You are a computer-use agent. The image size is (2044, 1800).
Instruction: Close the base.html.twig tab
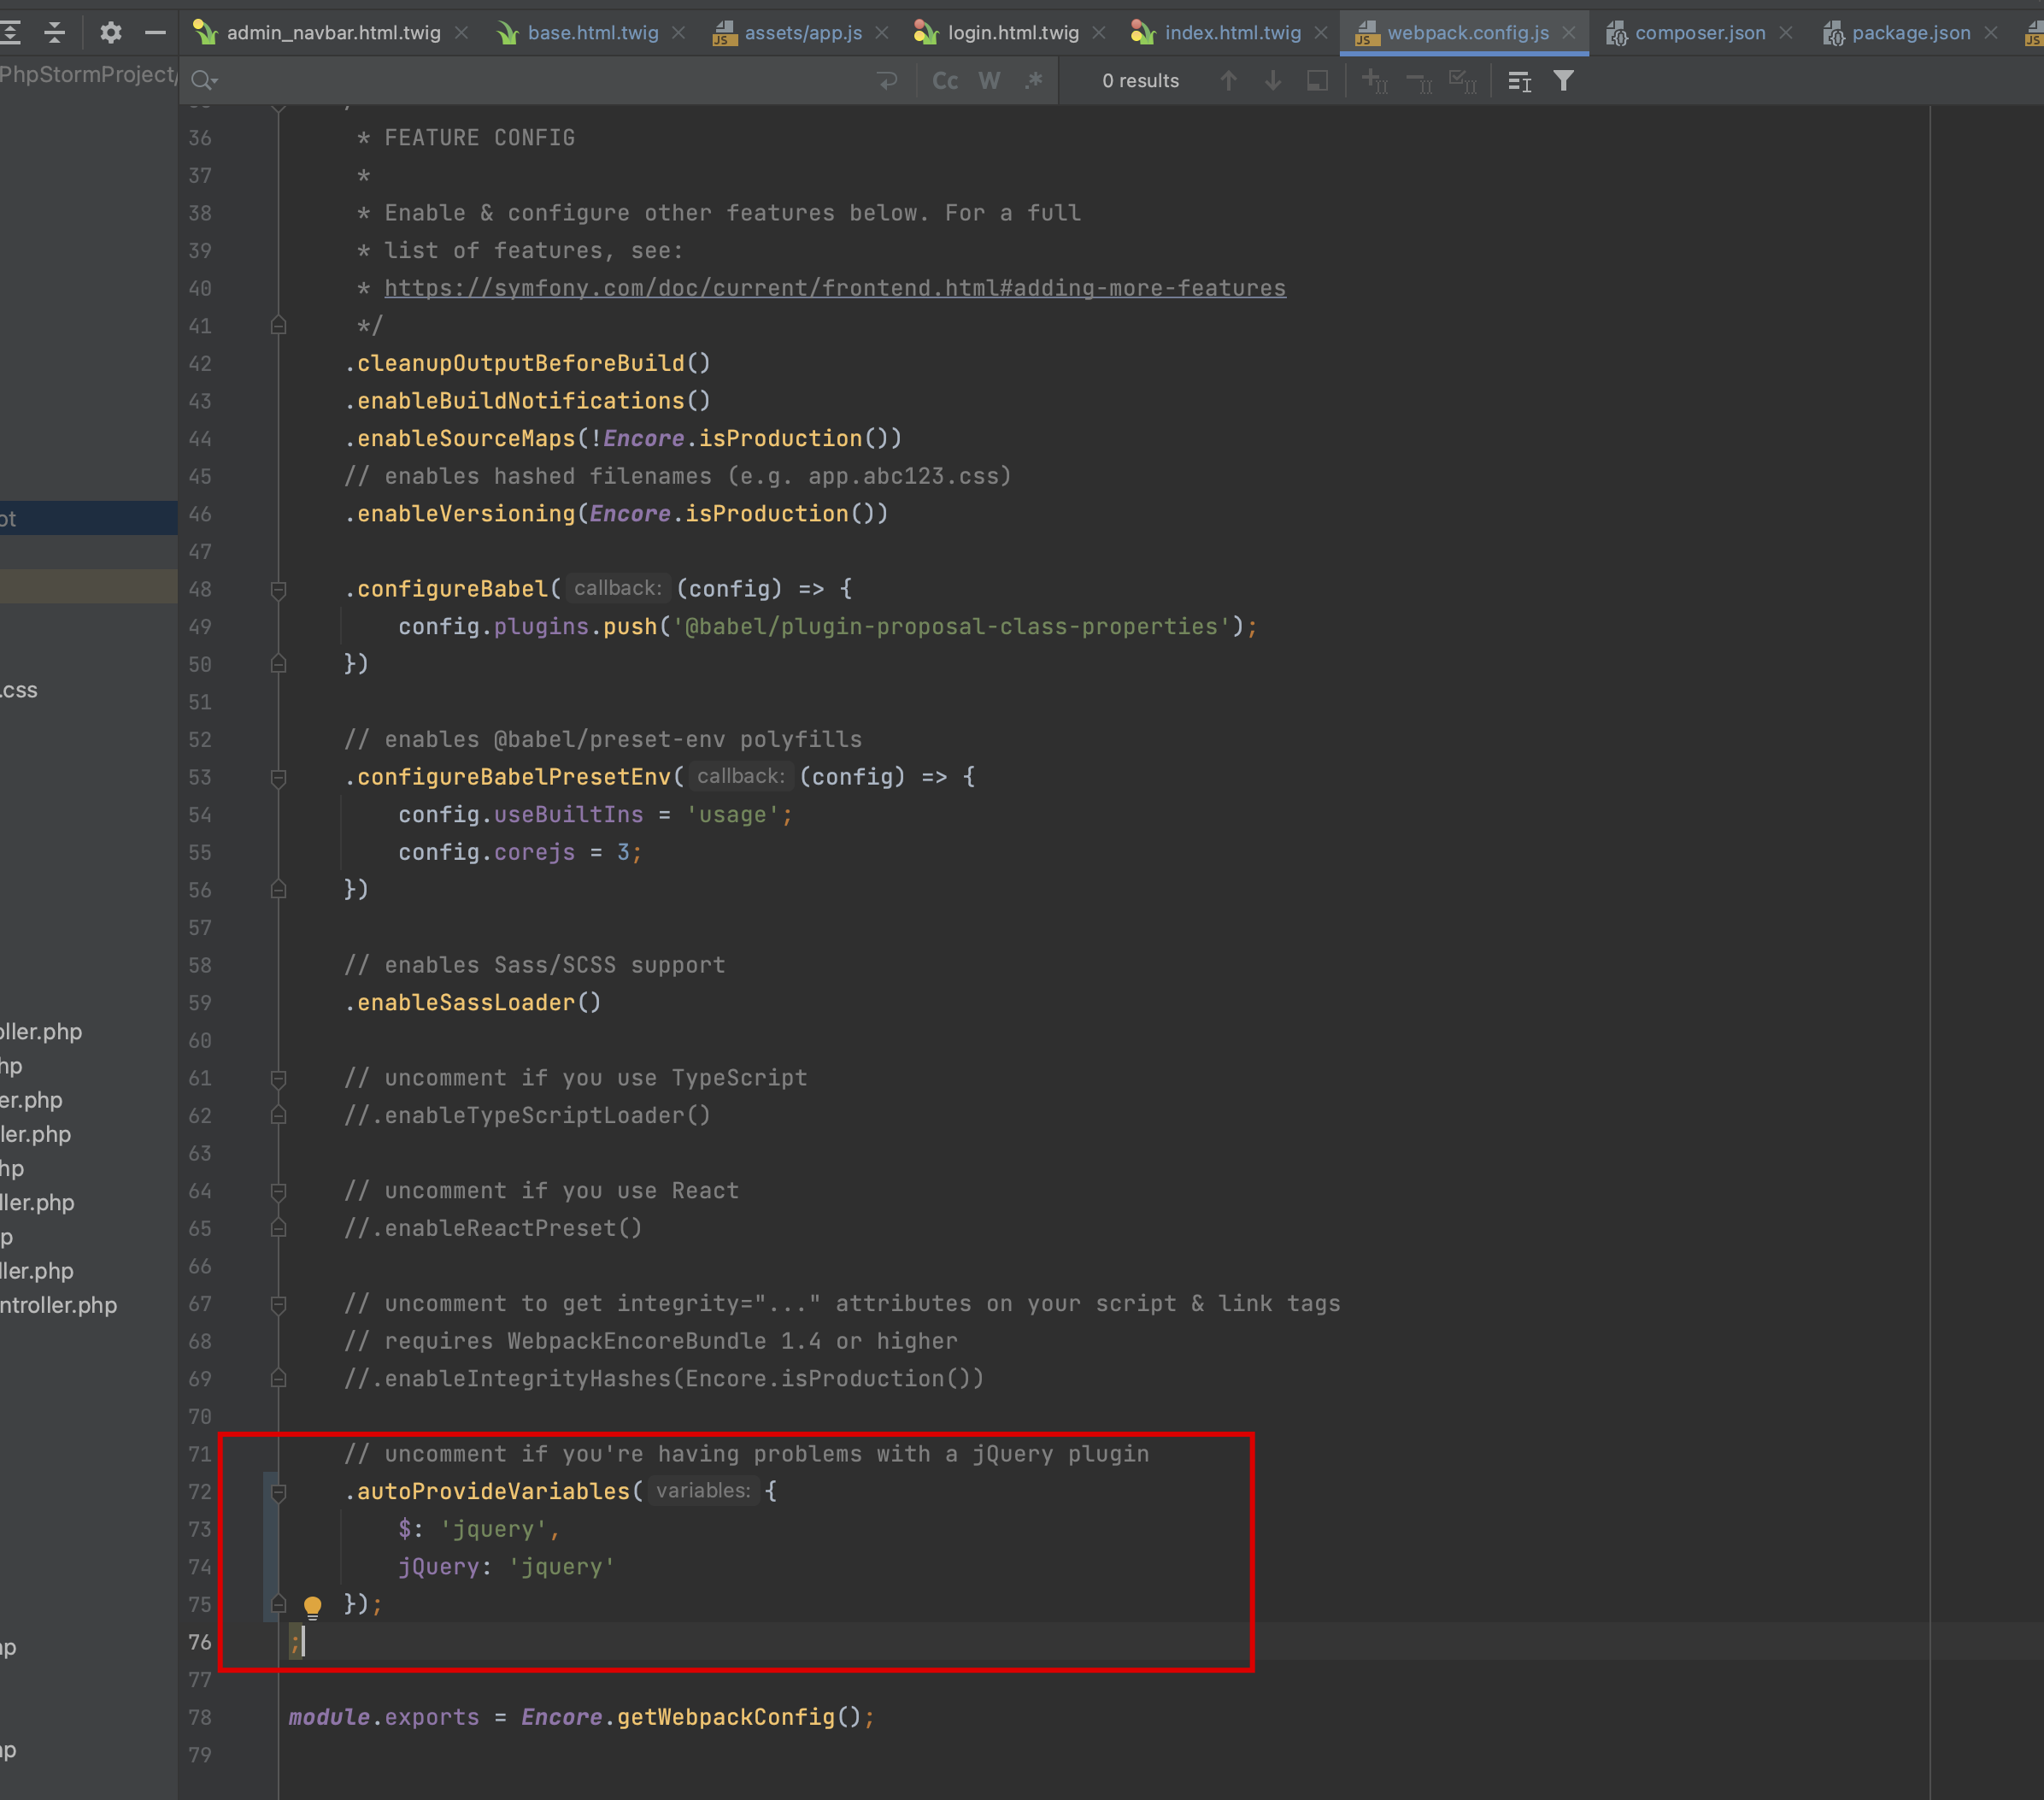[679, 33]
